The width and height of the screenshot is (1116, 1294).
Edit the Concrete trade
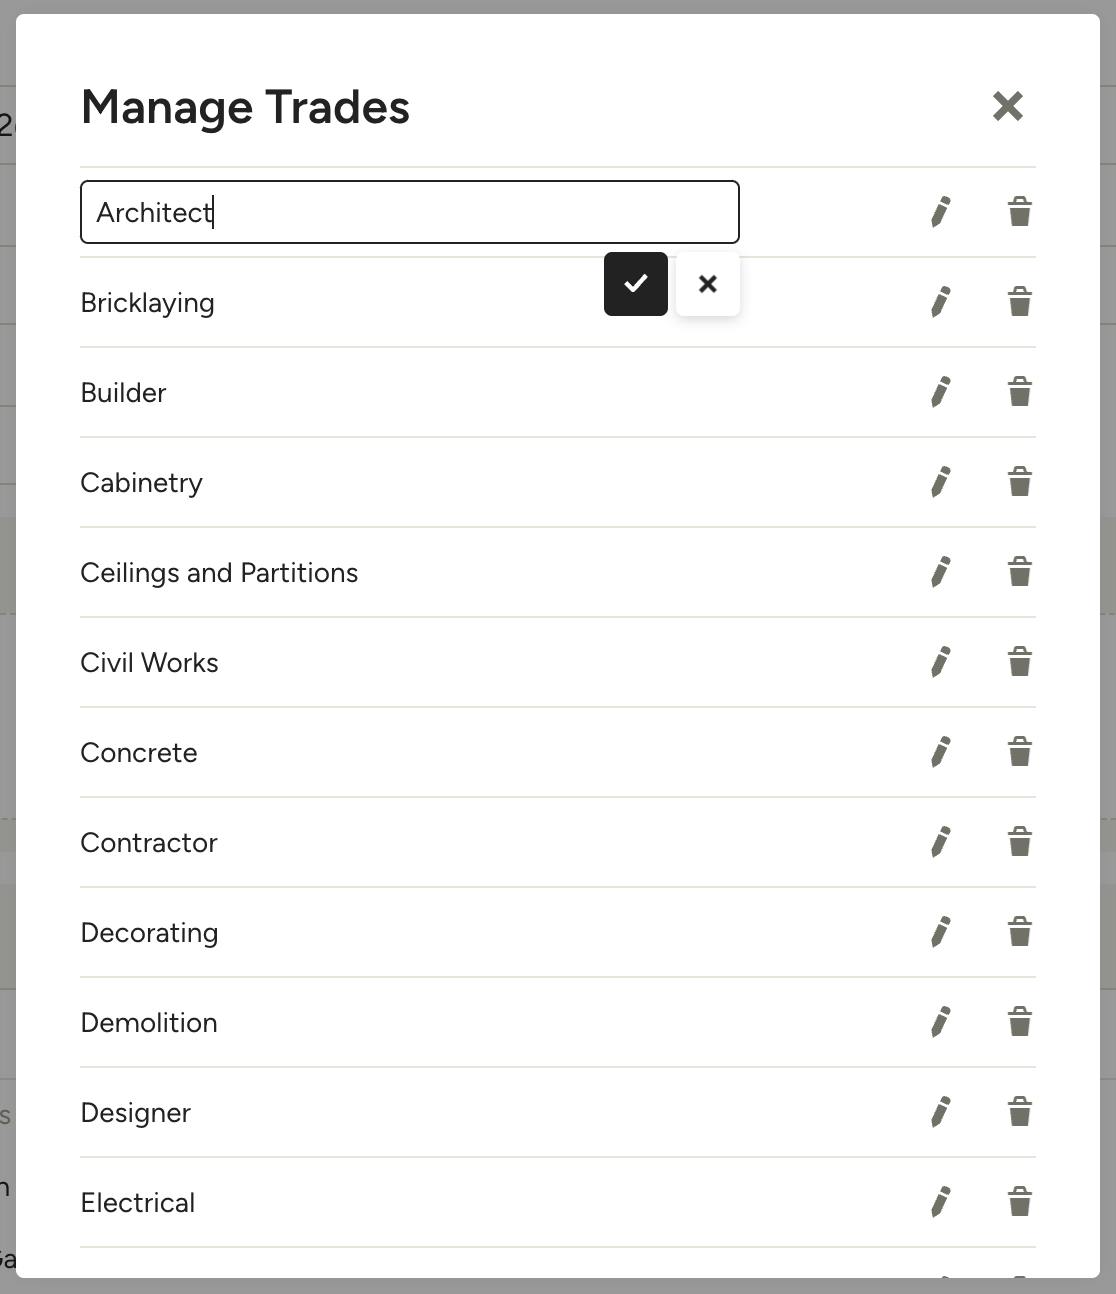(x=940, y=752)
